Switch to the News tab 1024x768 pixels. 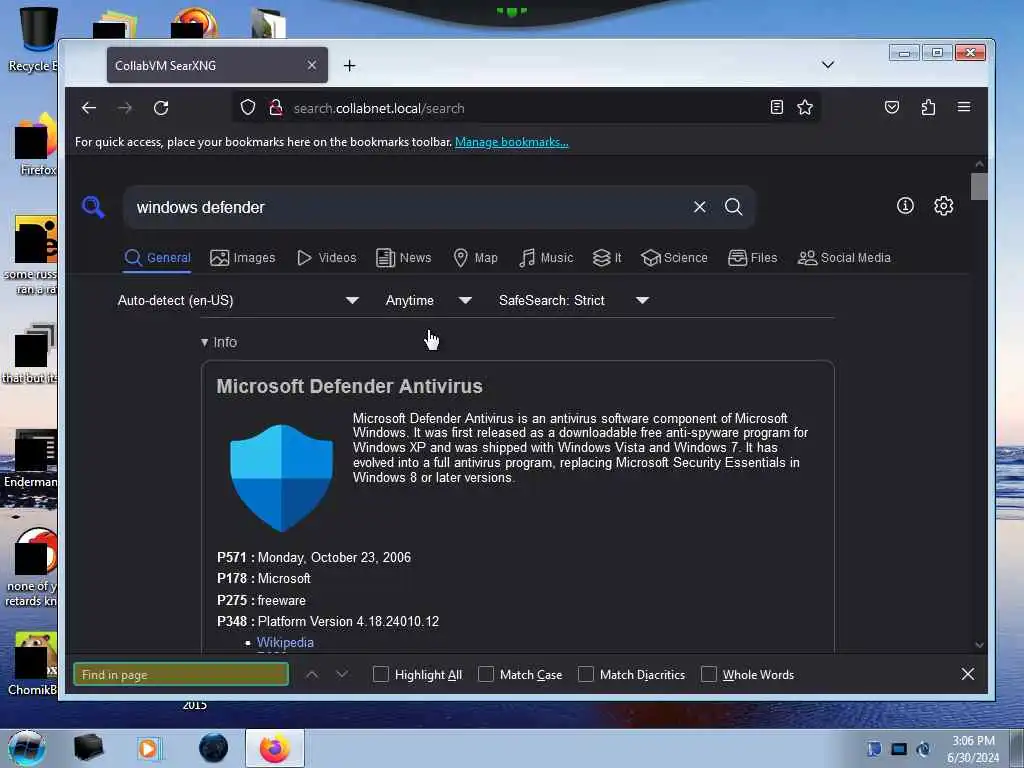click(404, 258)
